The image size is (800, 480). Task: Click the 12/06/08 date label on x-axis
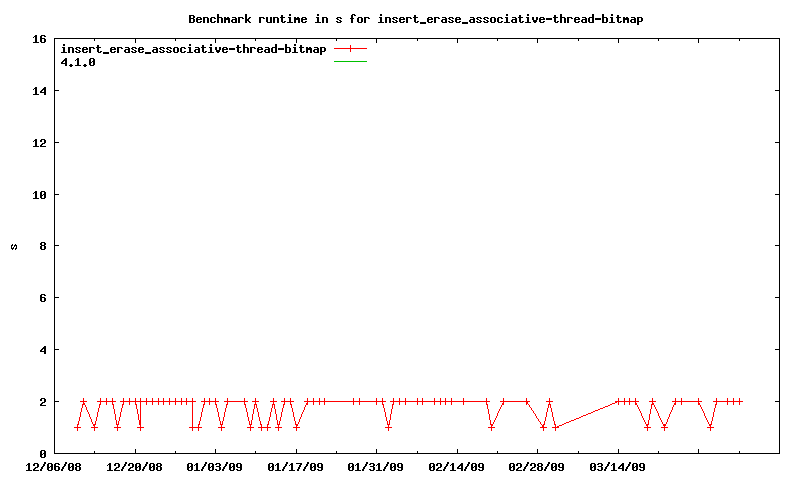pyautogui.click(x=54, y=466)
